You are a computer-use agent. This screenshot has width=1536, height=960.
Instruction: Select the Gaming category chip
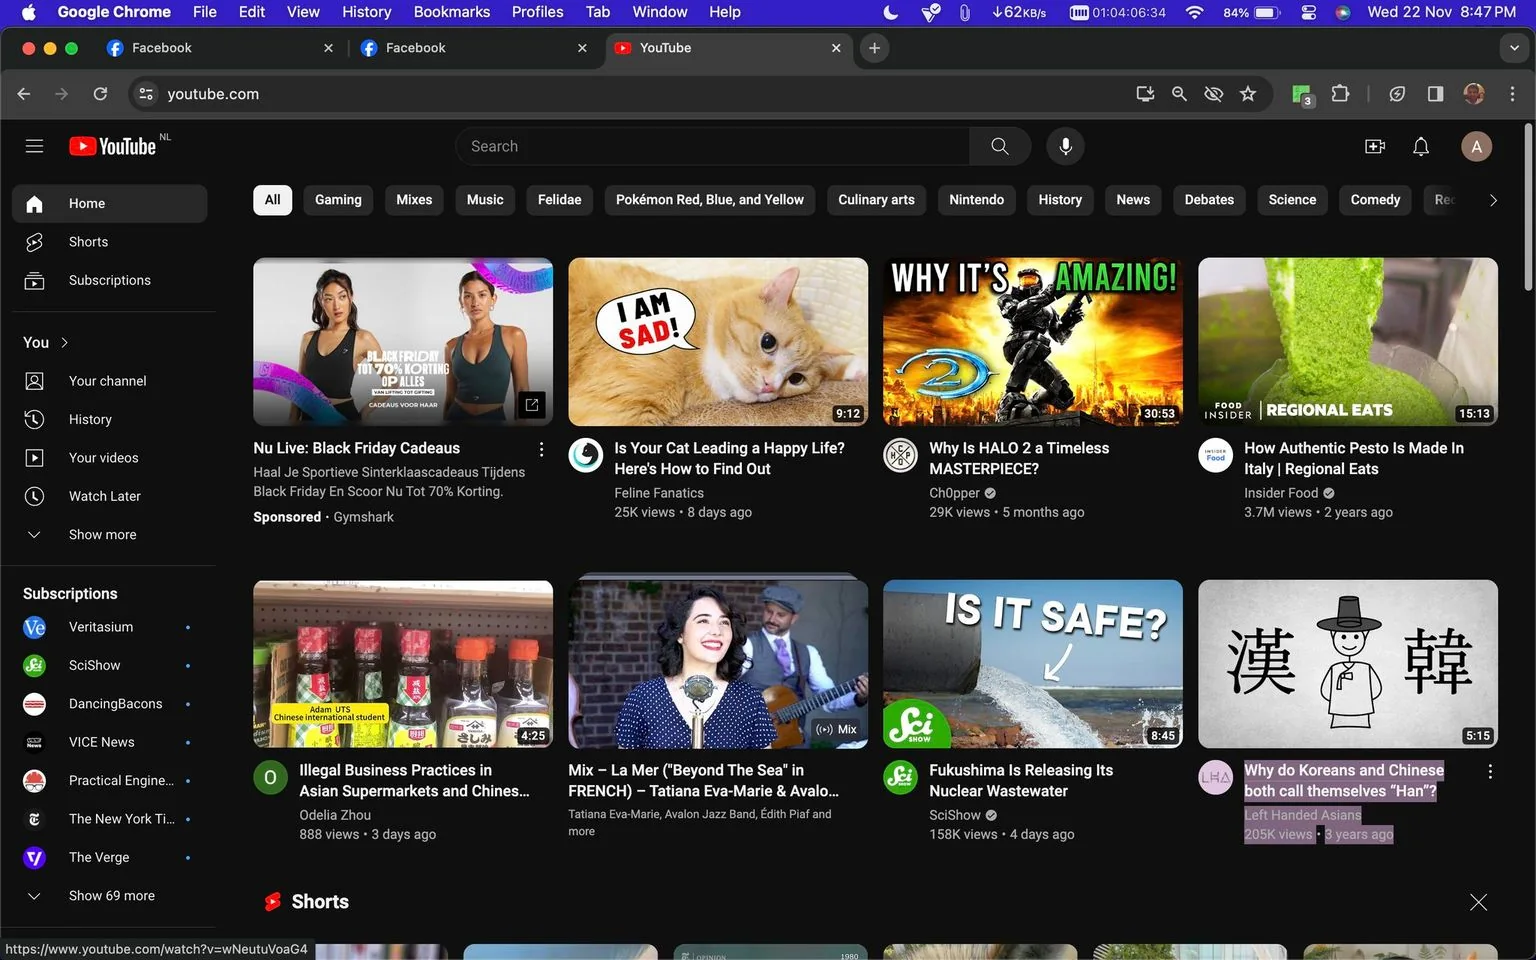click(x=338, y=200)
